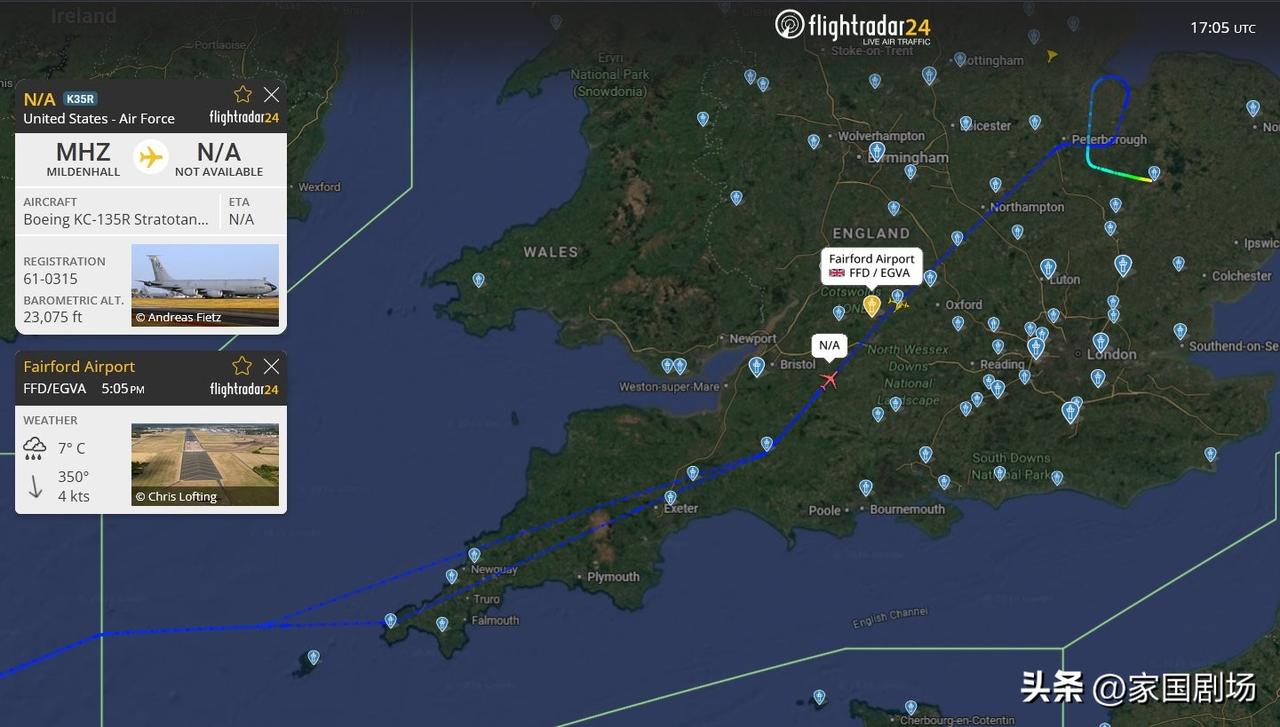Open Fairford Airport runway photo thumbnail
Viewport: 1280px width, 727px height.
pos(205,464)
